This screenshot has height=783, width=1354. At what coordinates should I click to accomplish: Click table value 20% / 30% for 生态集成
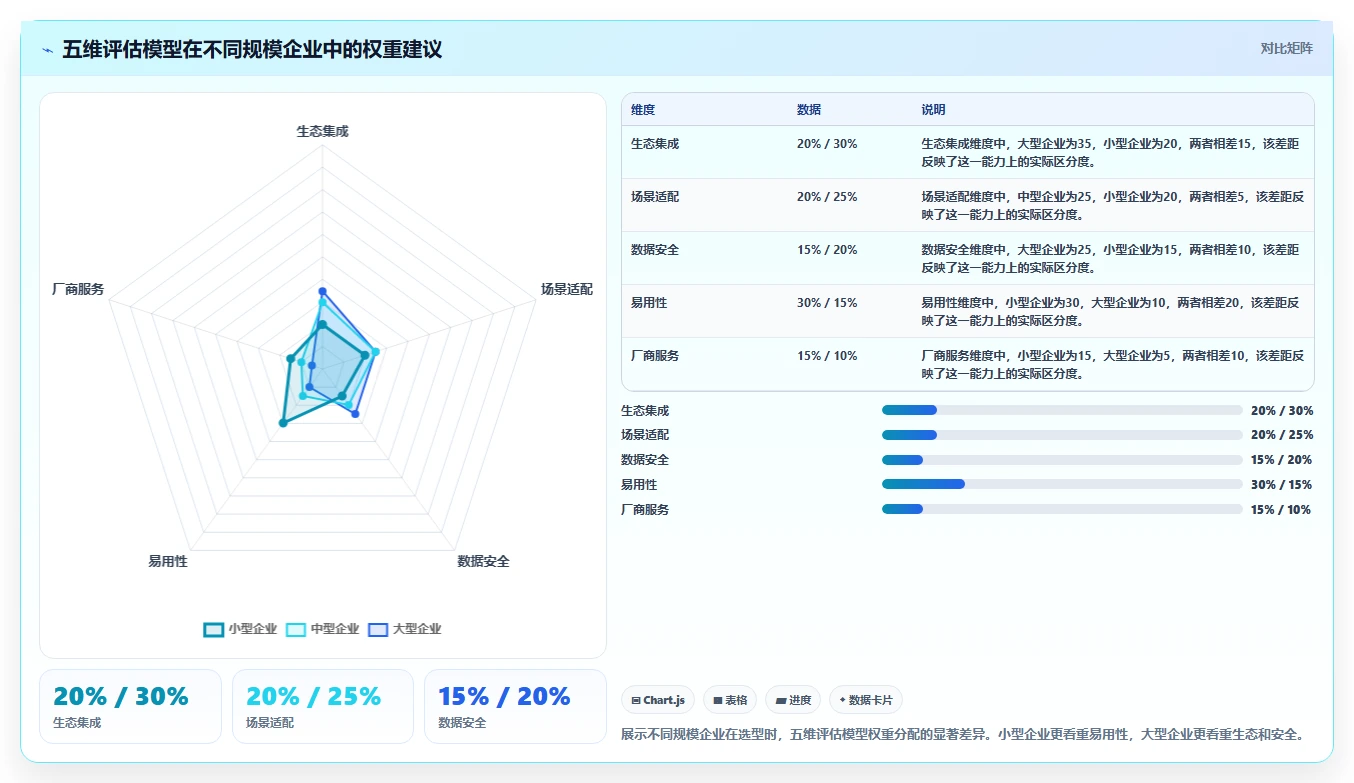[x=827, y=144]
